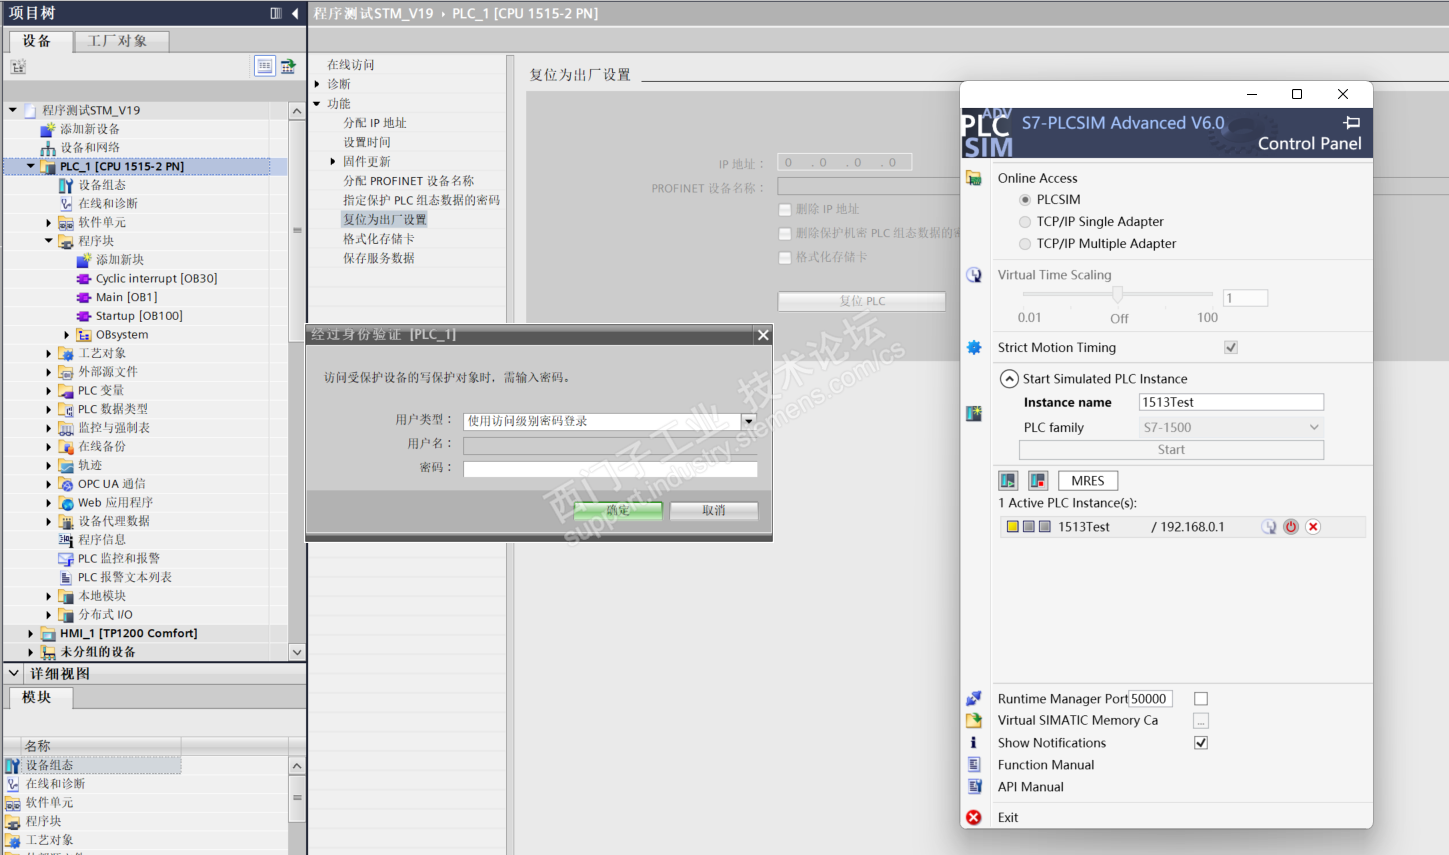Click the virtual time clock icon for 1513Test

1269,527
